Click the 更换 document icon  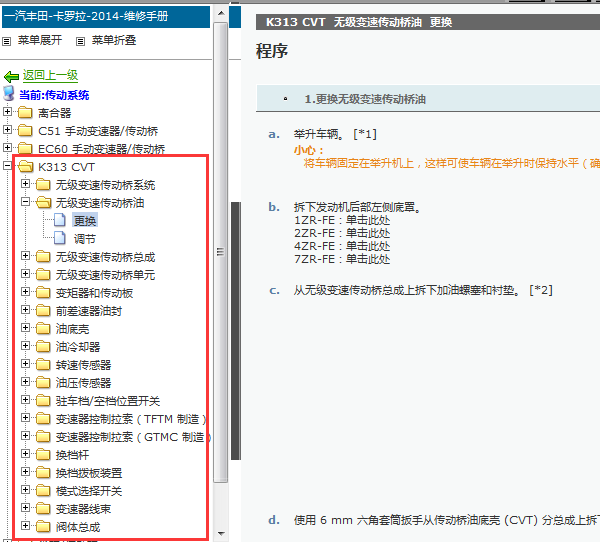point(59,220)
